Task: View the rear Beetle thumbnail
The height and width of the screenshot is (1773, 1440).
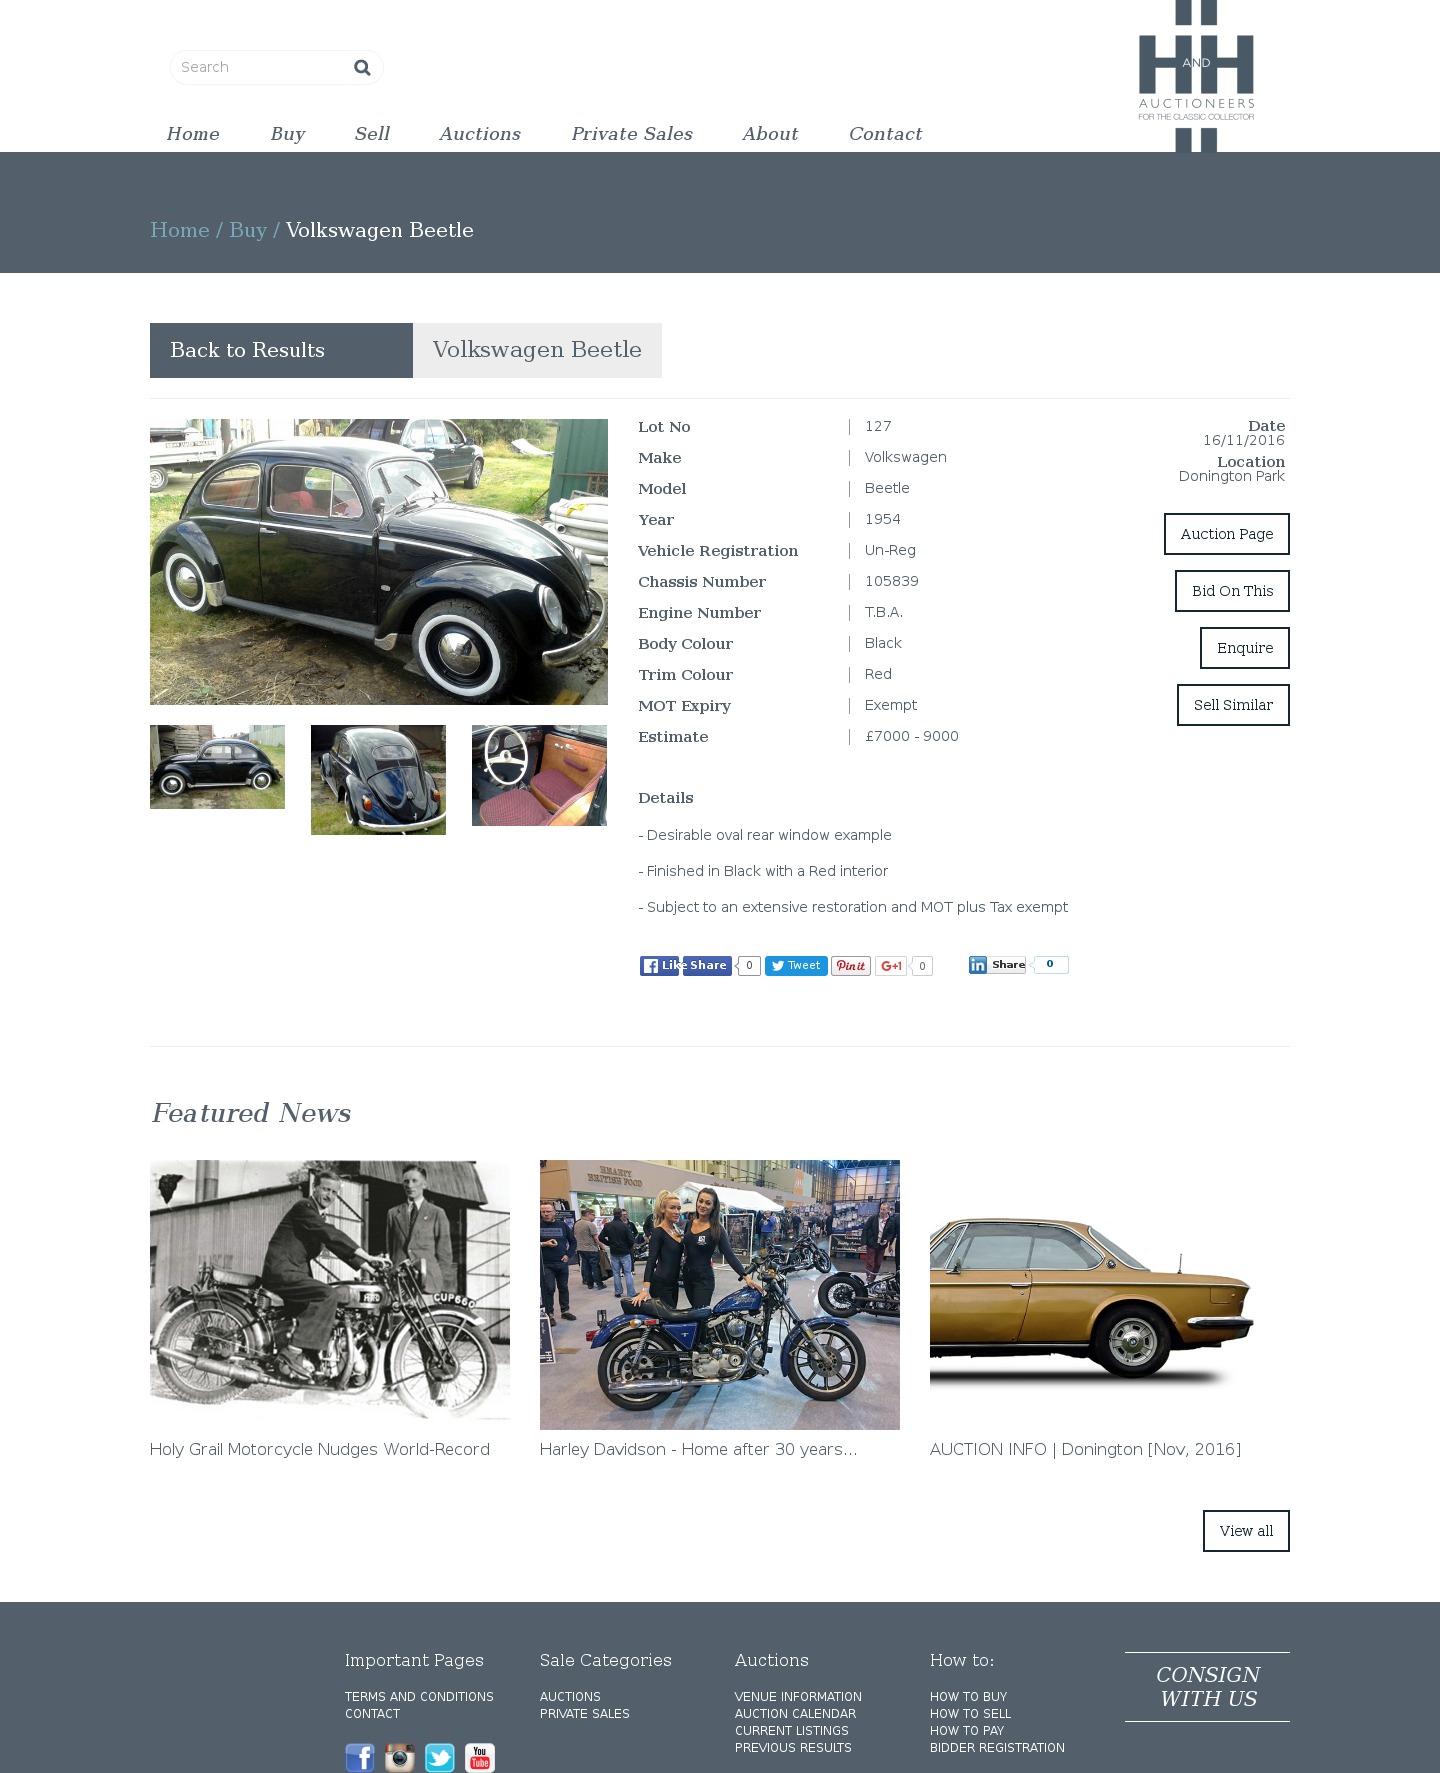Action: [x=378, y=780]
